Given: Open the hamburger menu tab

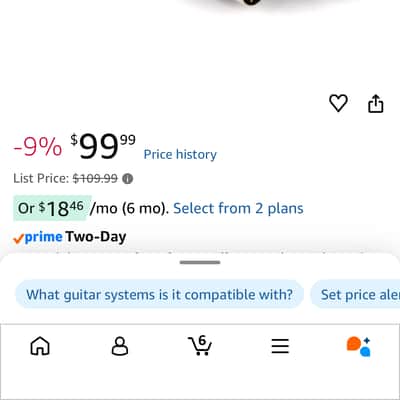Looking at the screenshot, I should [280, 346].
